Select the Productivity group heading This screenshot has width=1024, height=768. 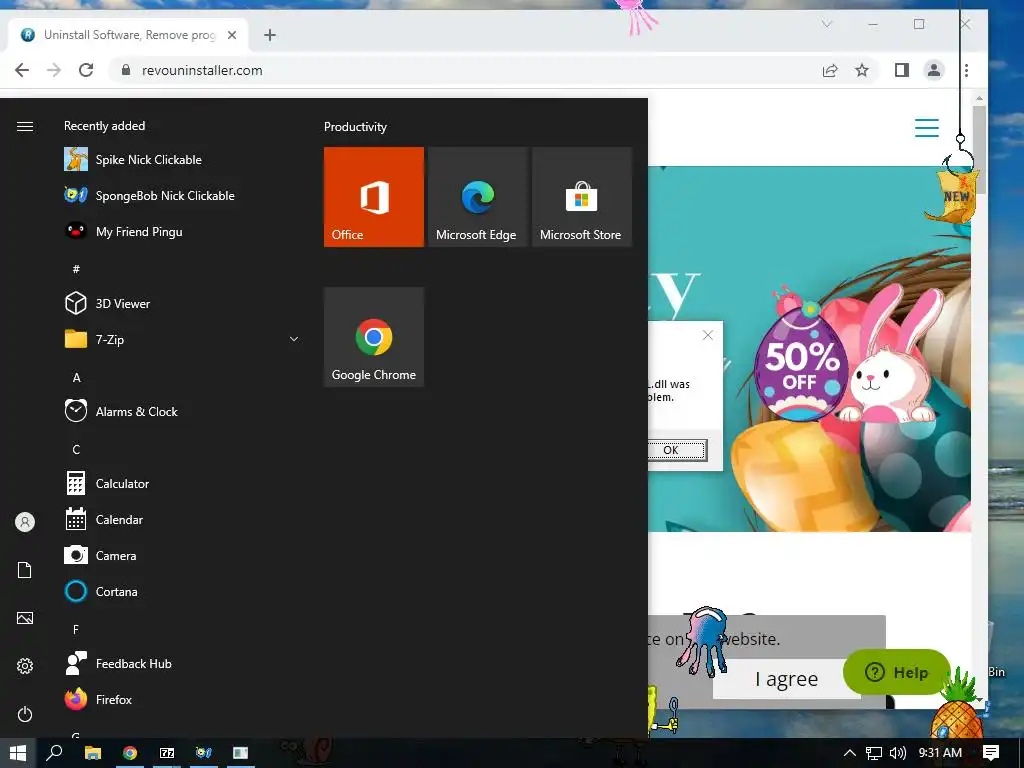point(355,127)
